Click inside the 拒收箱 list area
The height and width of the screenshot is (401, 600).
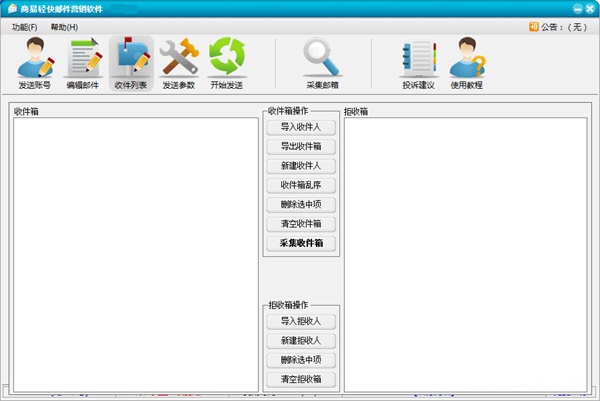(x=466, y=254)
